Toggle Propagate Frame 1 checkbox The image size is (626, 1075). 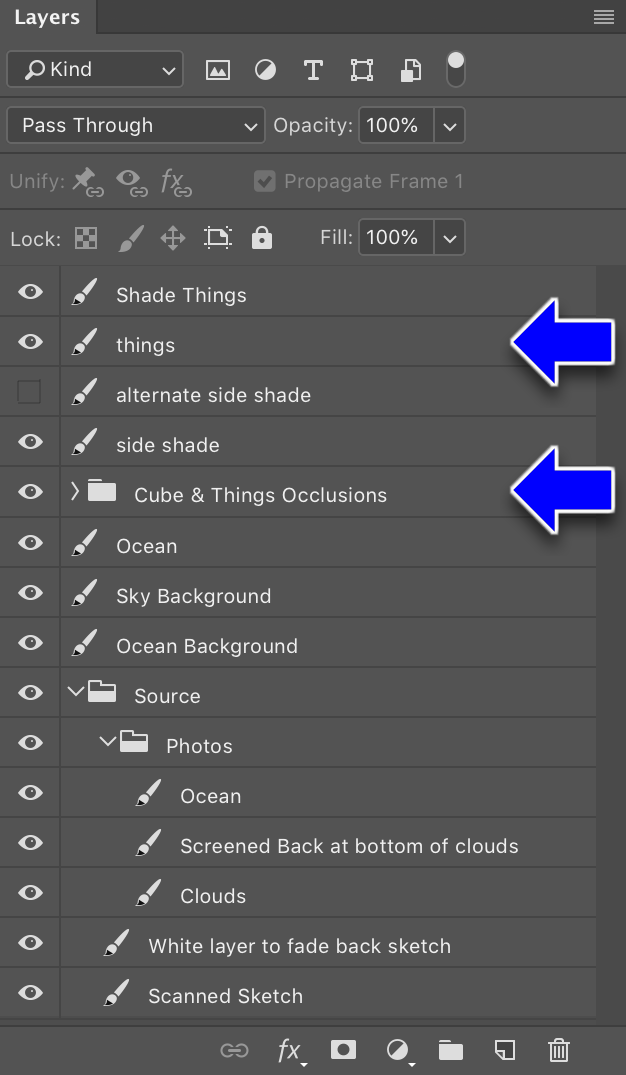265,182
